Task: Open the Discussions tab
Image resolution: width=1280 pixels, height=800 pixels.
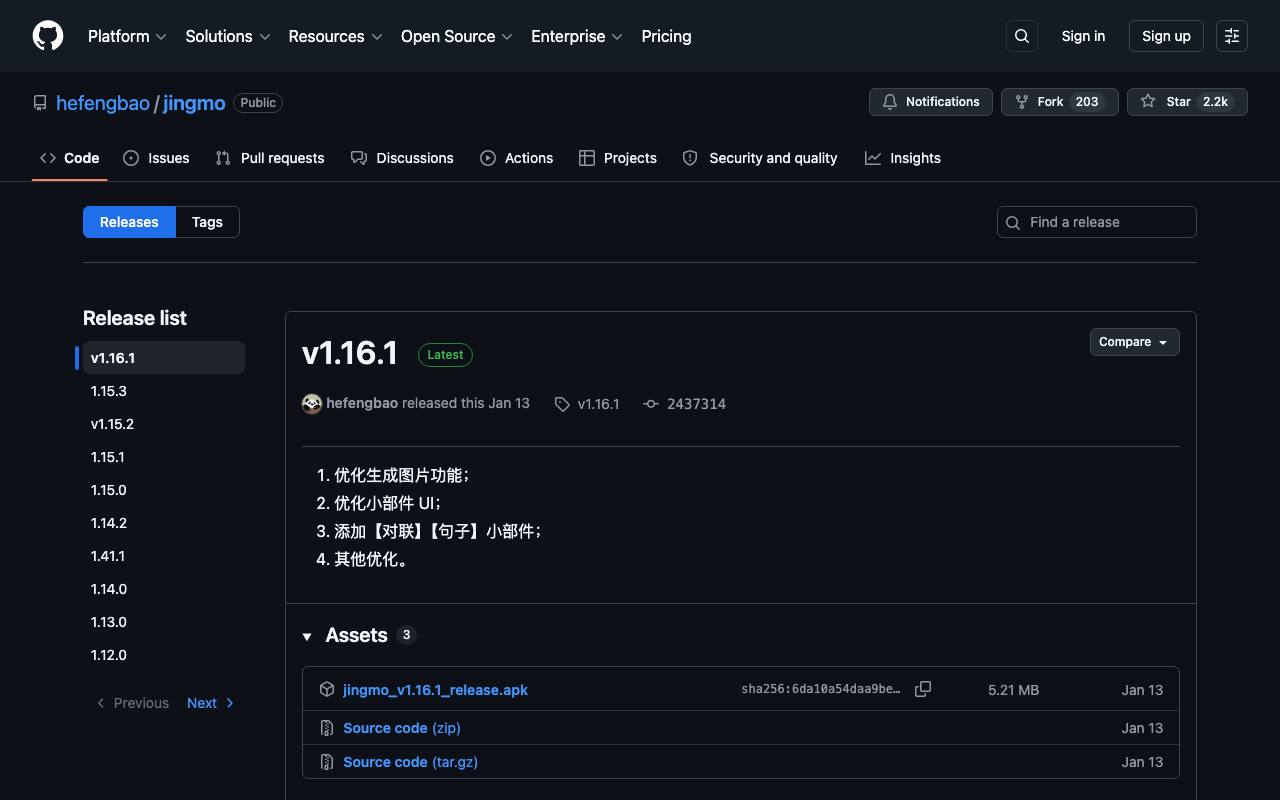Action: coord(402,158)
